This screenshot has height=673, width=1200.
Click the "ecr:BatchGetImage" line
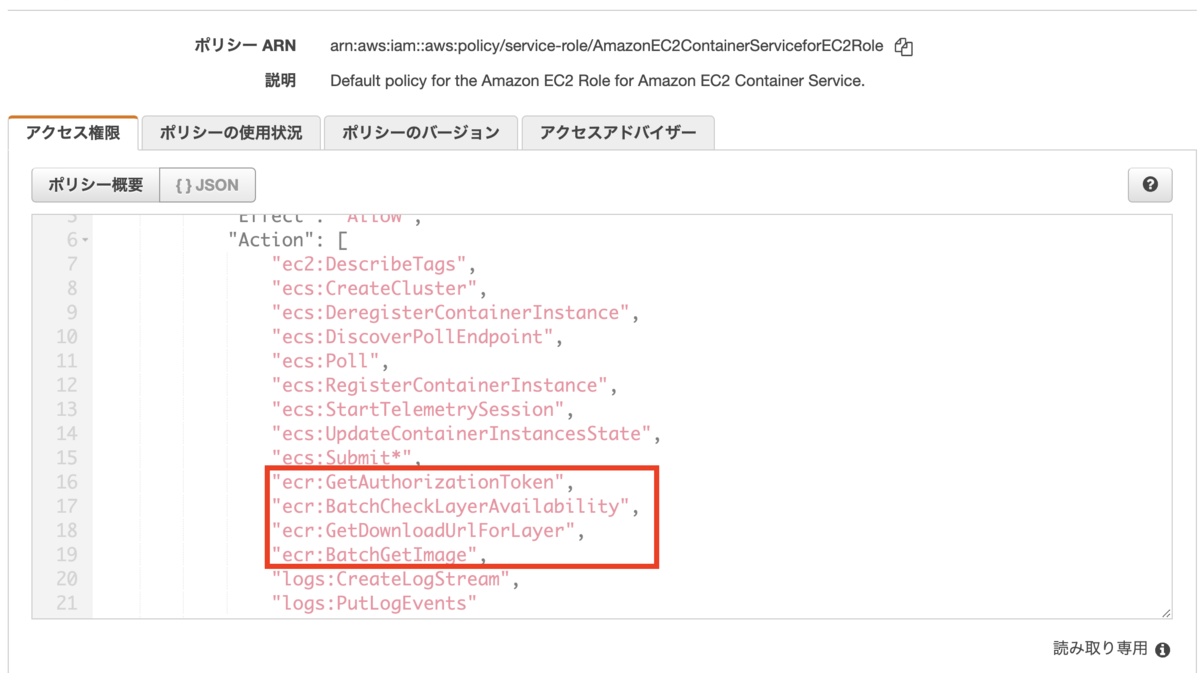pos(379,555)
